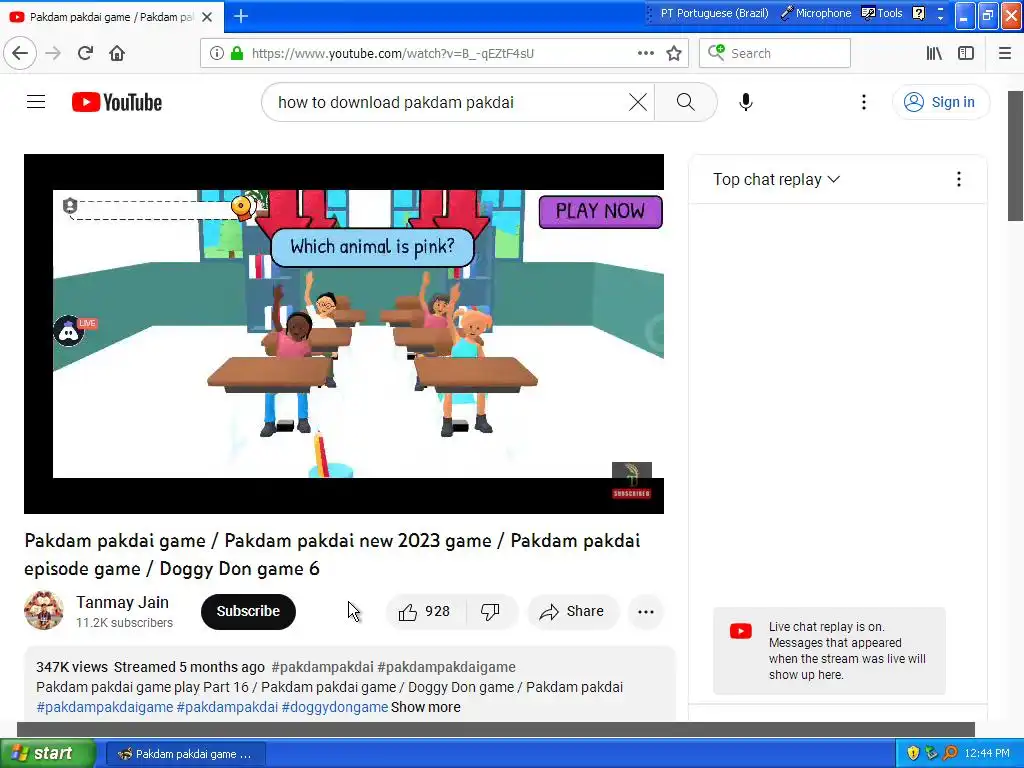Clear the YouTube search query
The width and height of the screenshot is (1024, 768).
point(637,102)
